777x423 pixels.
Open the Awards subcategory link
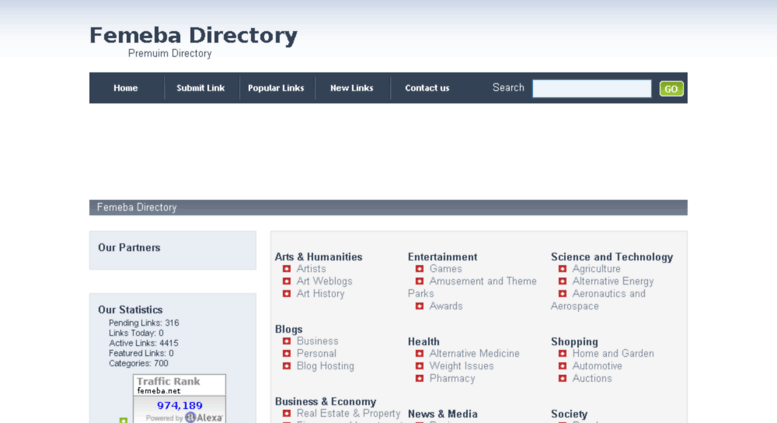tap(446, 306)
